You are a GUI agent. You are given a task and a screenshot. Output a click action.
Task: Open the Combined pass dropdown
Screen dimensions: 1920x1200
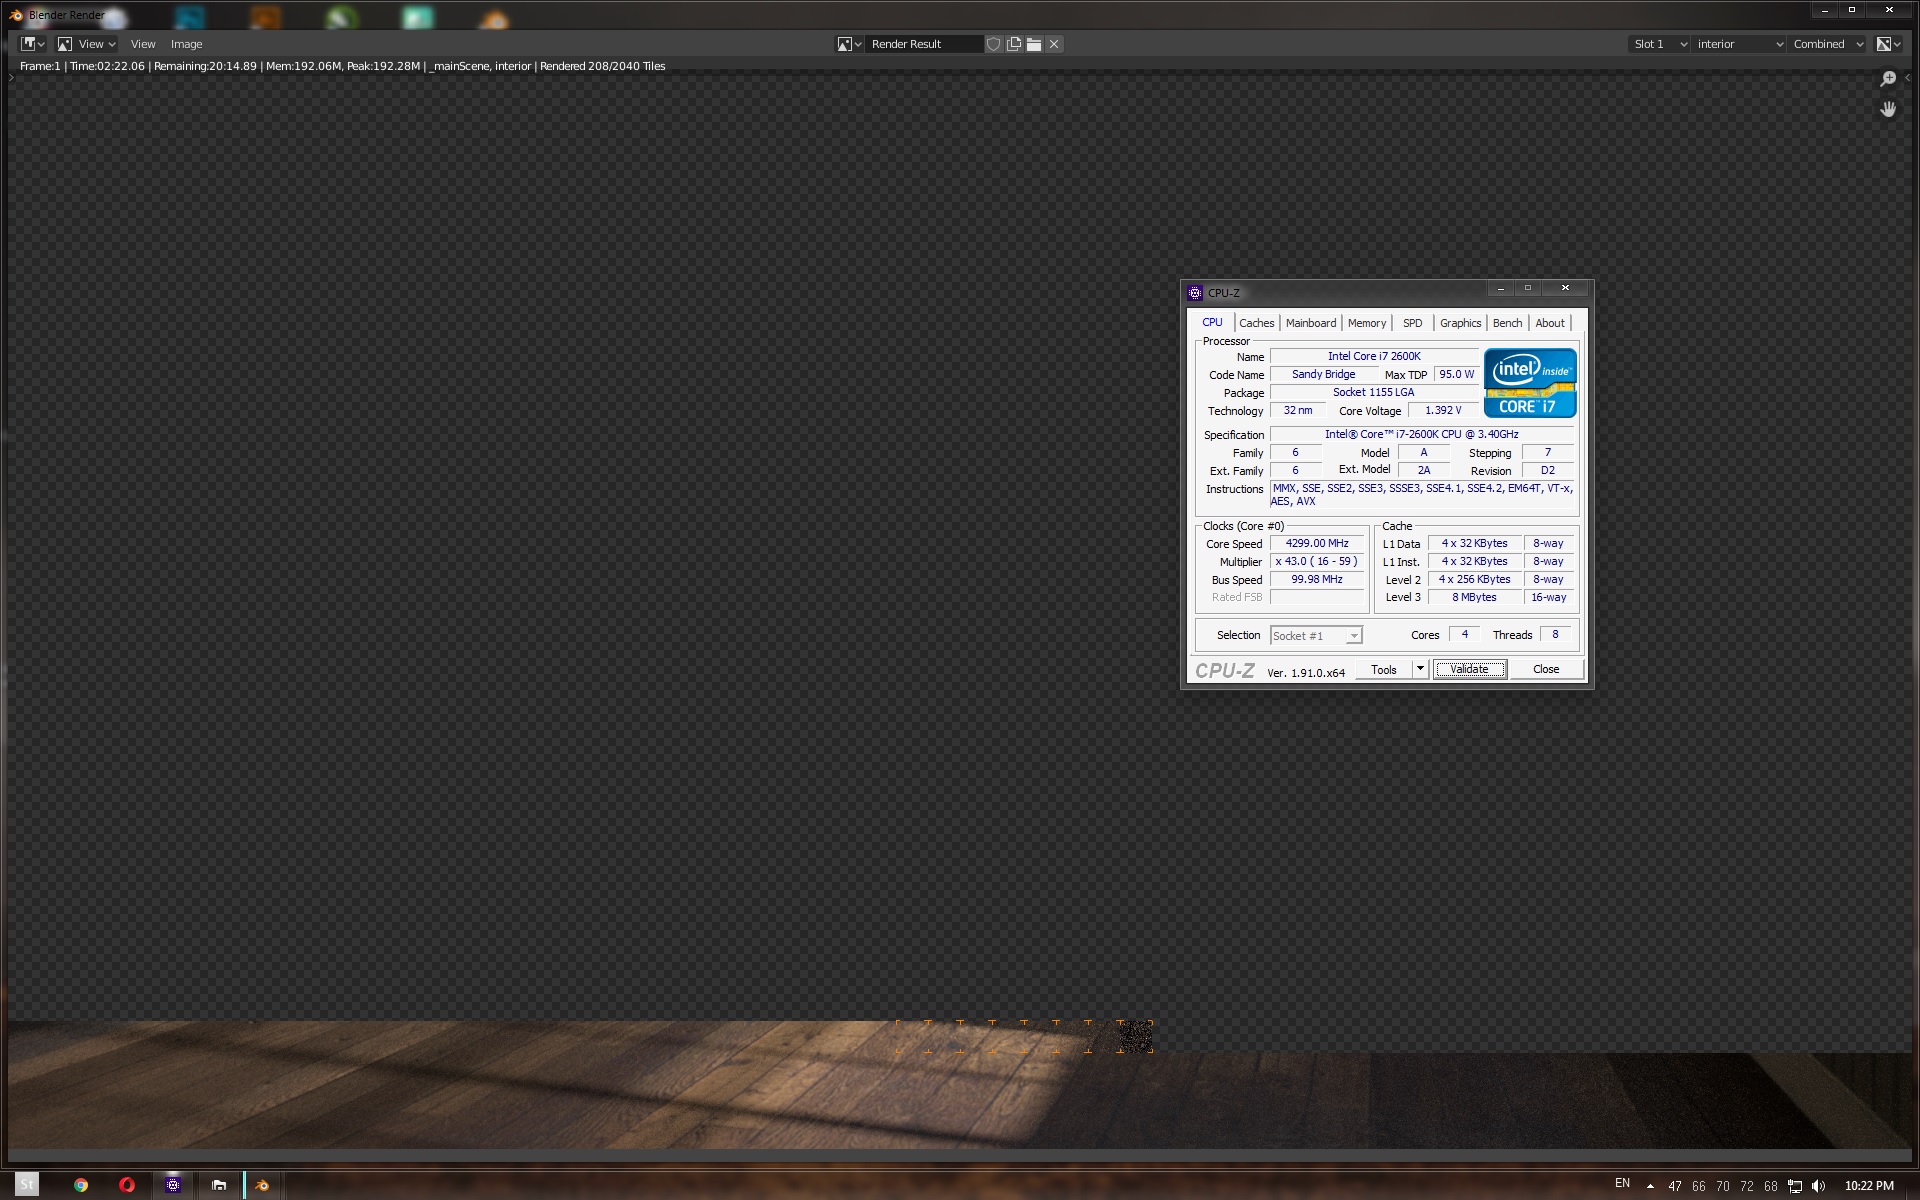(x=1827, y=44)
